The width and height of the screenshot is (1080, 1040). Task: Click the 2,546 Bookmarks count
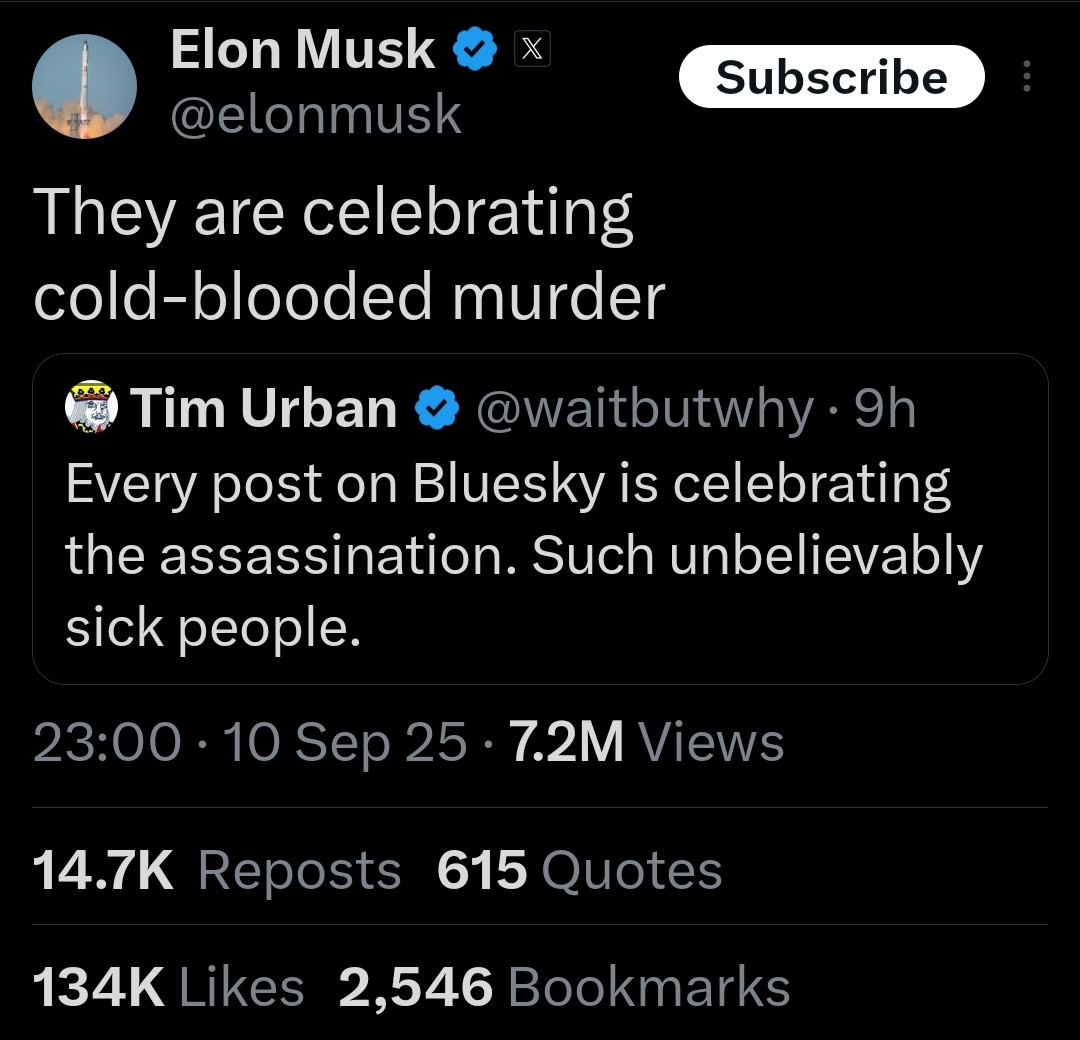click(x=564, y=987)
